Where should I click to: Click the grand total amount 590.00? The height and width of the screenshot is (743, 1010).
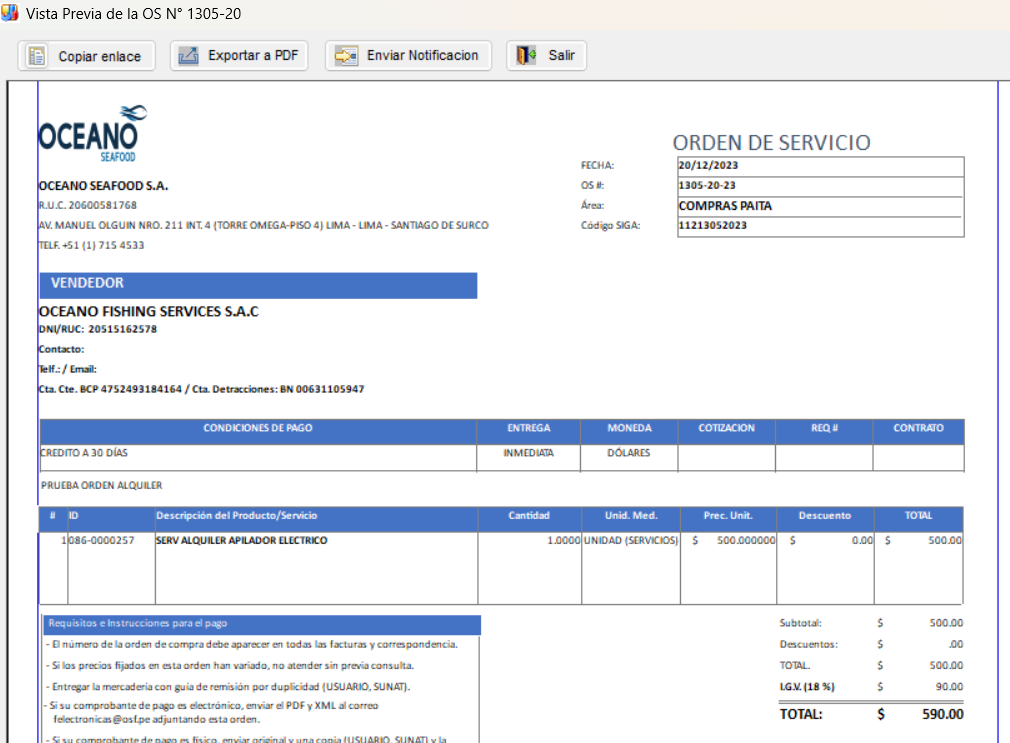click(942, 714)
